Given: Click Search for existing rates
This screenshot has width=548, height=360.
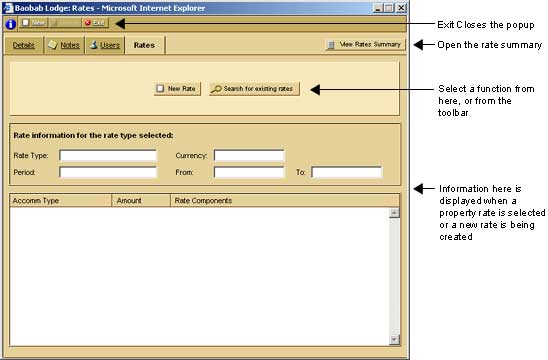Looking at the screenshot, I should click(x=254, y=89).
